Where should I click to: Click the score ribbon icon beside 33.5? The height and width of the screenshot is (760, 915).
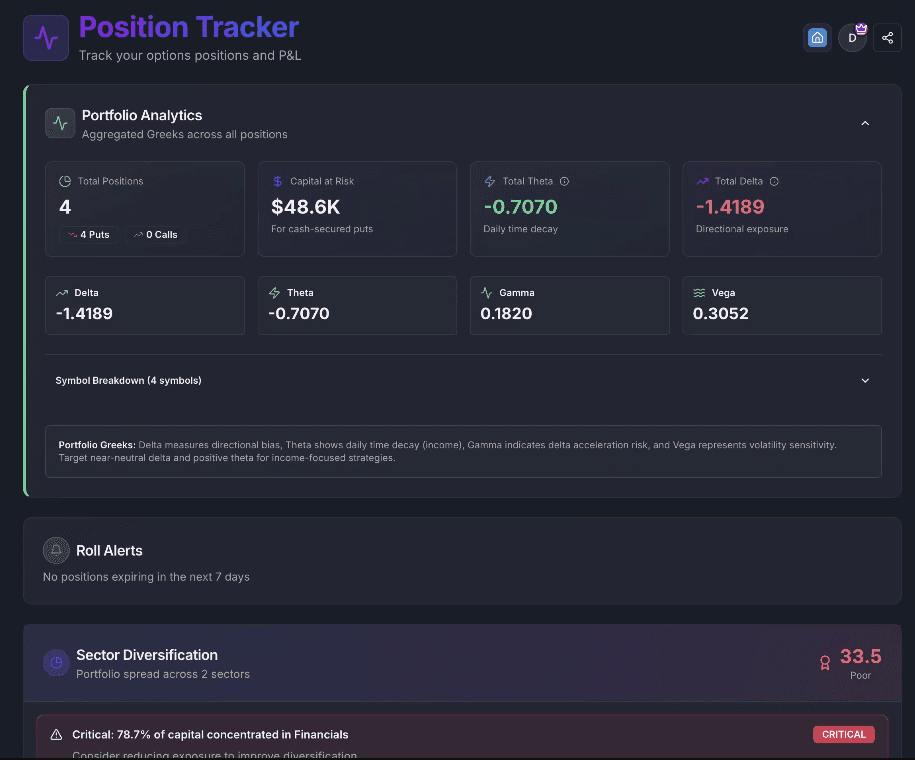825,662
